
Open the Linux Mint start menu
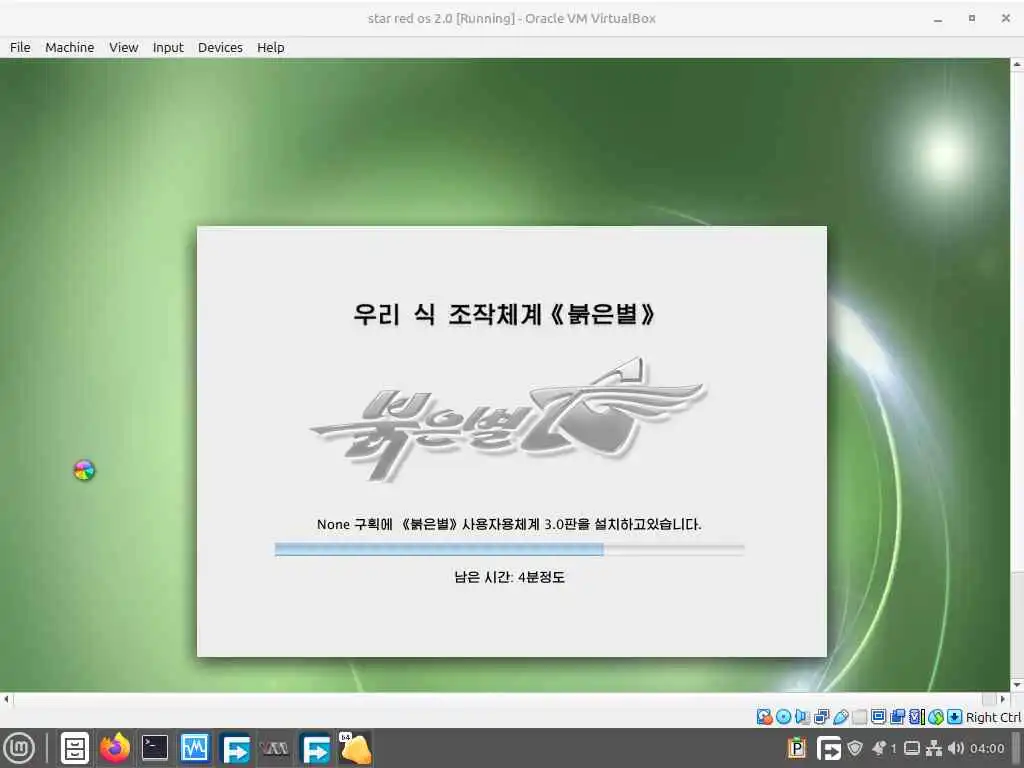pyautogui.click(x=19, y=748)
